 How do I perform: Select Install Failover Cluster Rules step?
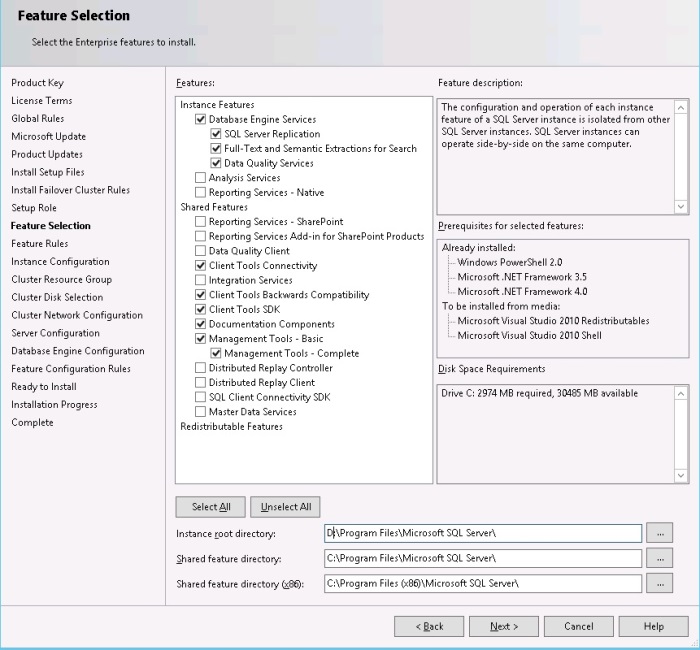tap(71, 190)
